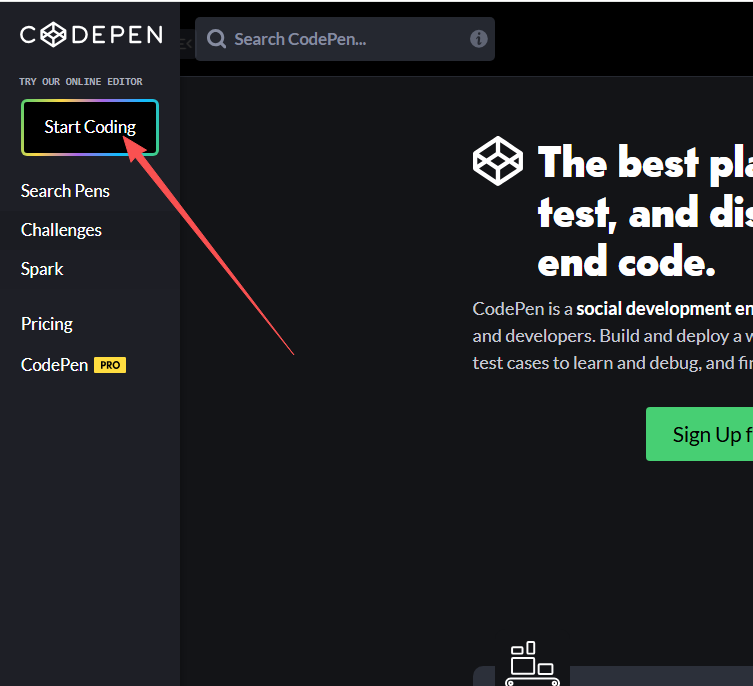
Task: Focus the Search CodePen input field
Action: pyautogui.click(x=345, y=39)
